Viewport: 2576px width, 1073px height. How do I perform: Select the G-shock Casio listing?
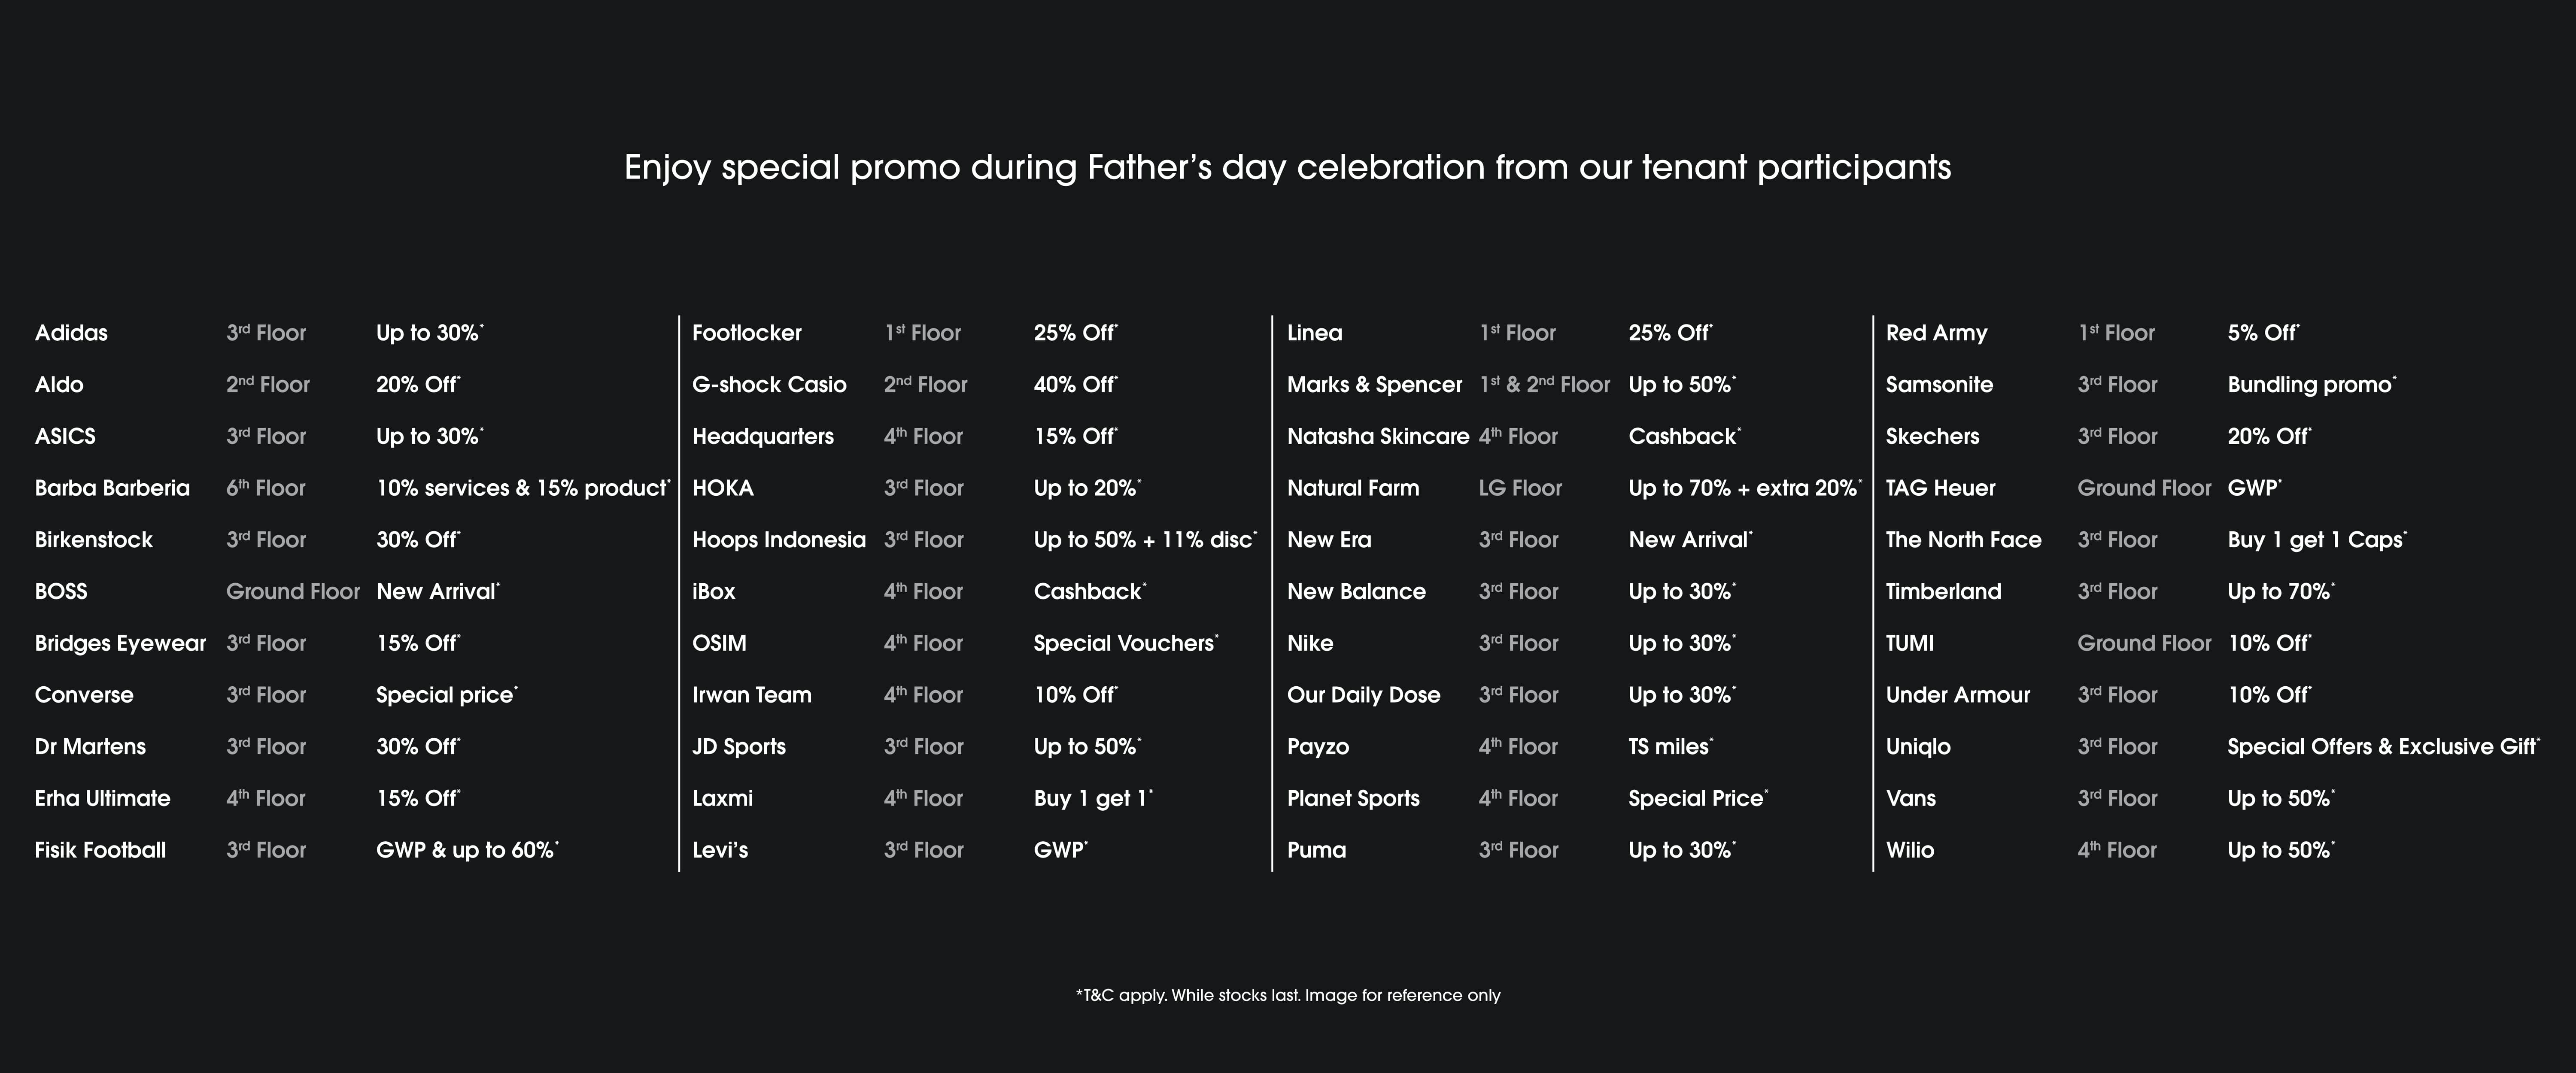coord(769,385)
